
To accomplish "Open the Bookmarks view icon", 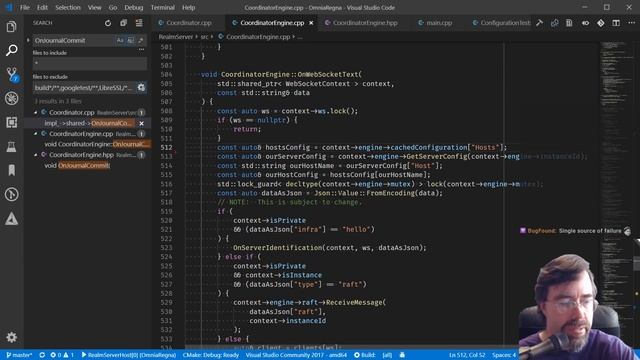I will (11, 170).
